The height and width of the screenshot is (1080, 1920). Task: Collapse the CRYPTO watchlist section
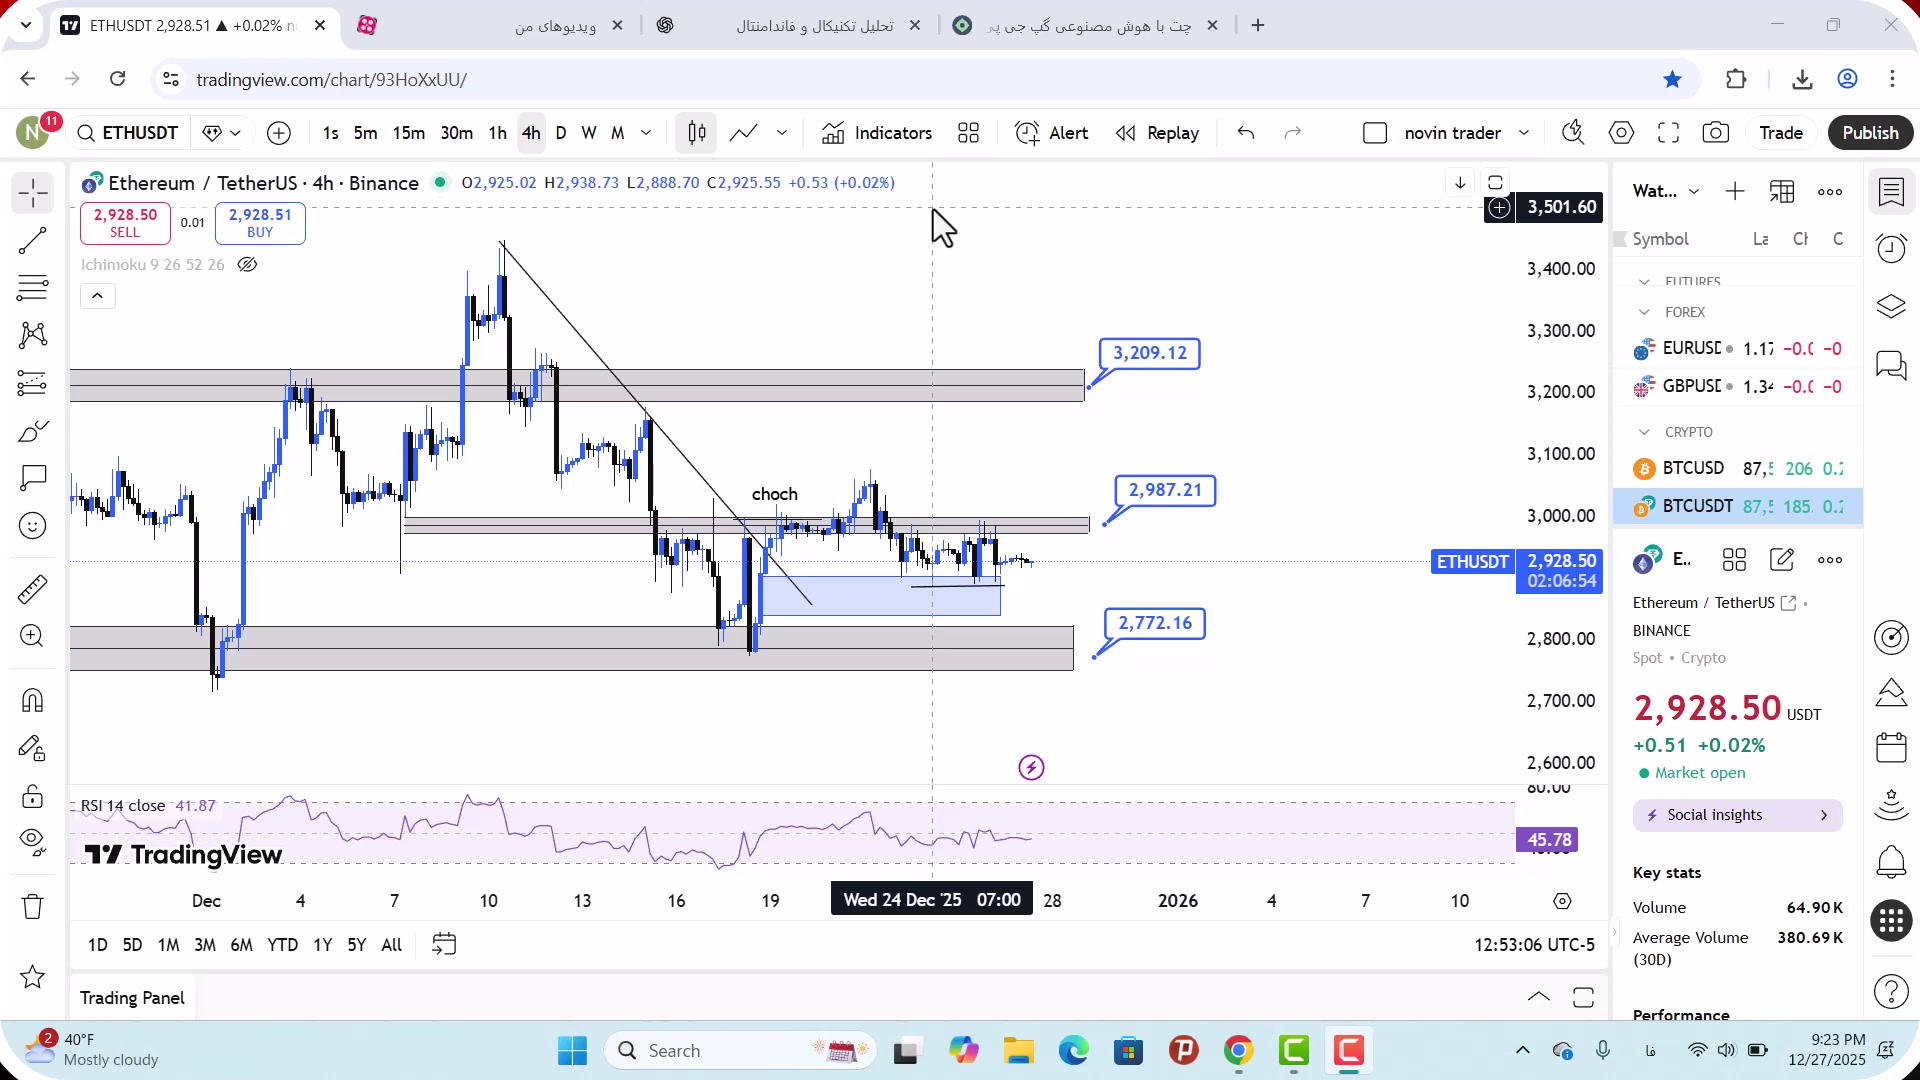click(1644, 433)
